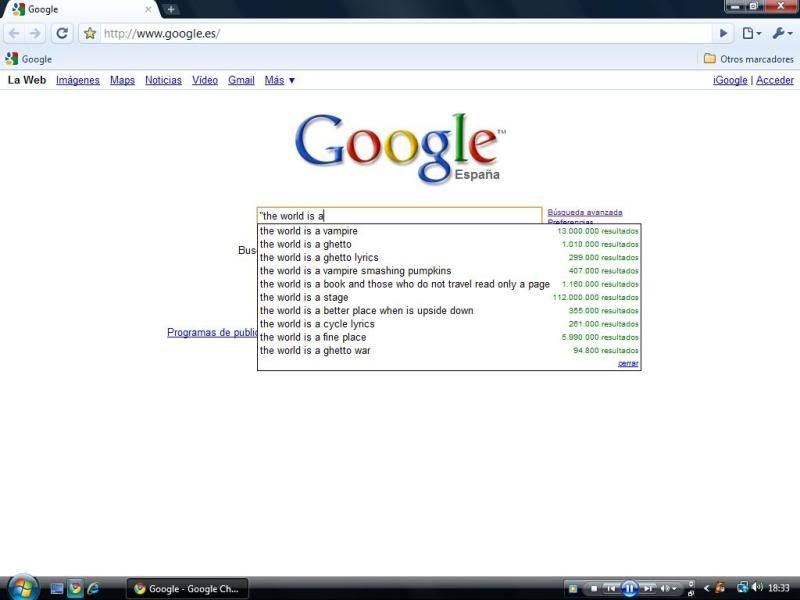Open Maps from the Google navigation bar
Image resolution: width=800 pixels, height=600 pixels.
[x=122, y=80]
